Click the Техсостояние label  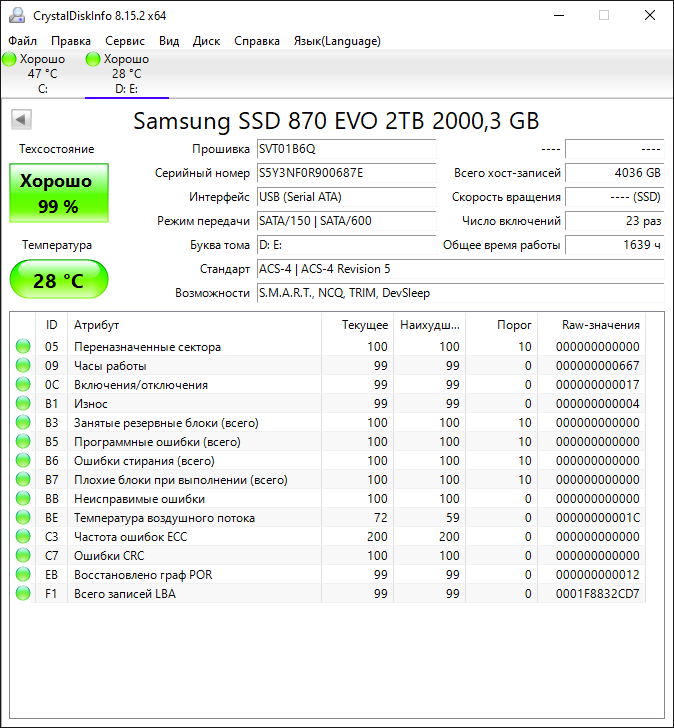[57, 149]
